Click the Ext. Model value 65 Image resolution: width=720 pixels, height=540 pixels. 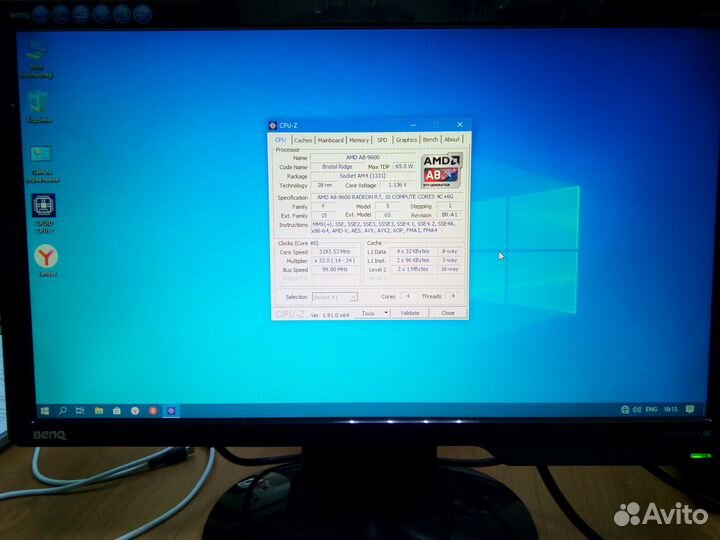(x=388, y=215)
